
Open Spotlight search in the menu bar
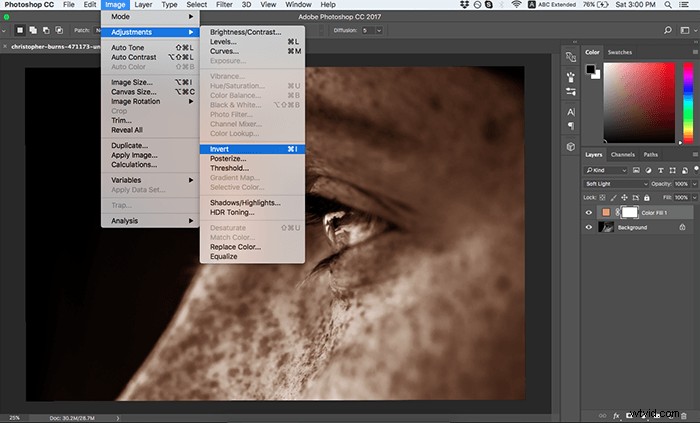pos(668,4)
